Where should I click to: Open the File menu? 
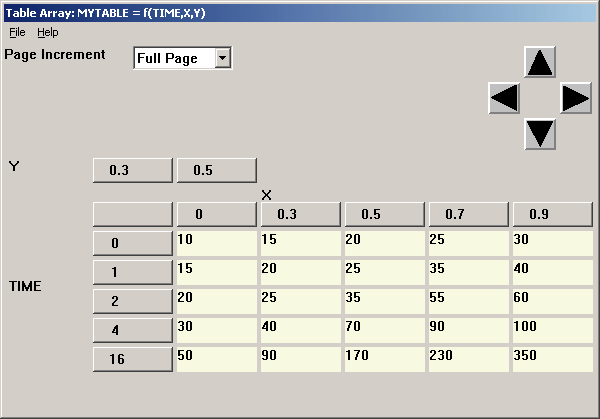[x=17, y=33]
